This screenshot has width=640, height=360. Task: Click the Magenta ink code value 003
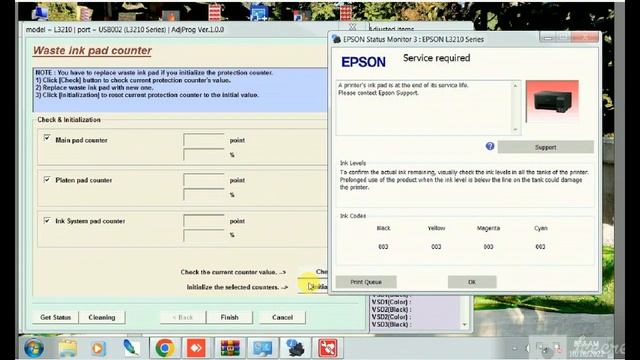click(488, 247)
